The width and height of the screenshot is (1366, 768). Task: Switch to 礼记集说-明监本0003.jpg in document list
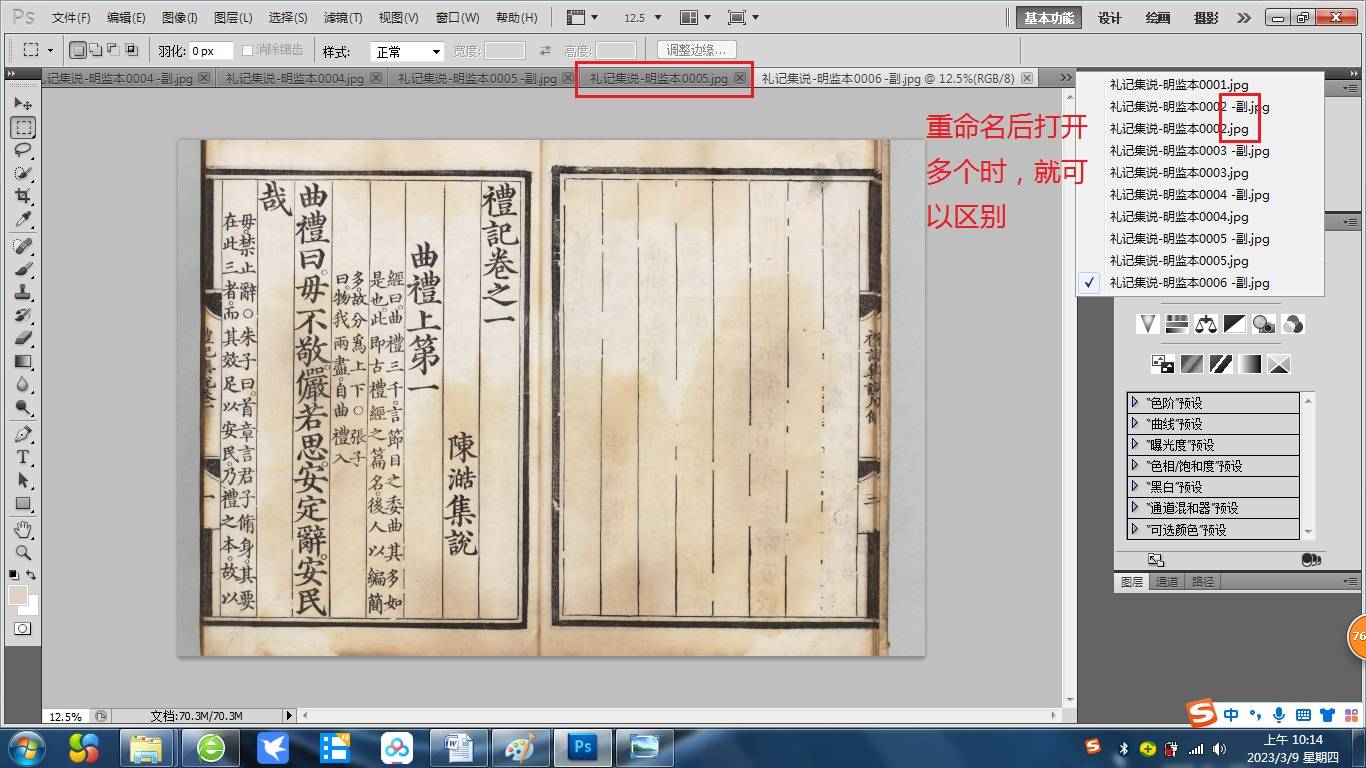[1178, 173]
